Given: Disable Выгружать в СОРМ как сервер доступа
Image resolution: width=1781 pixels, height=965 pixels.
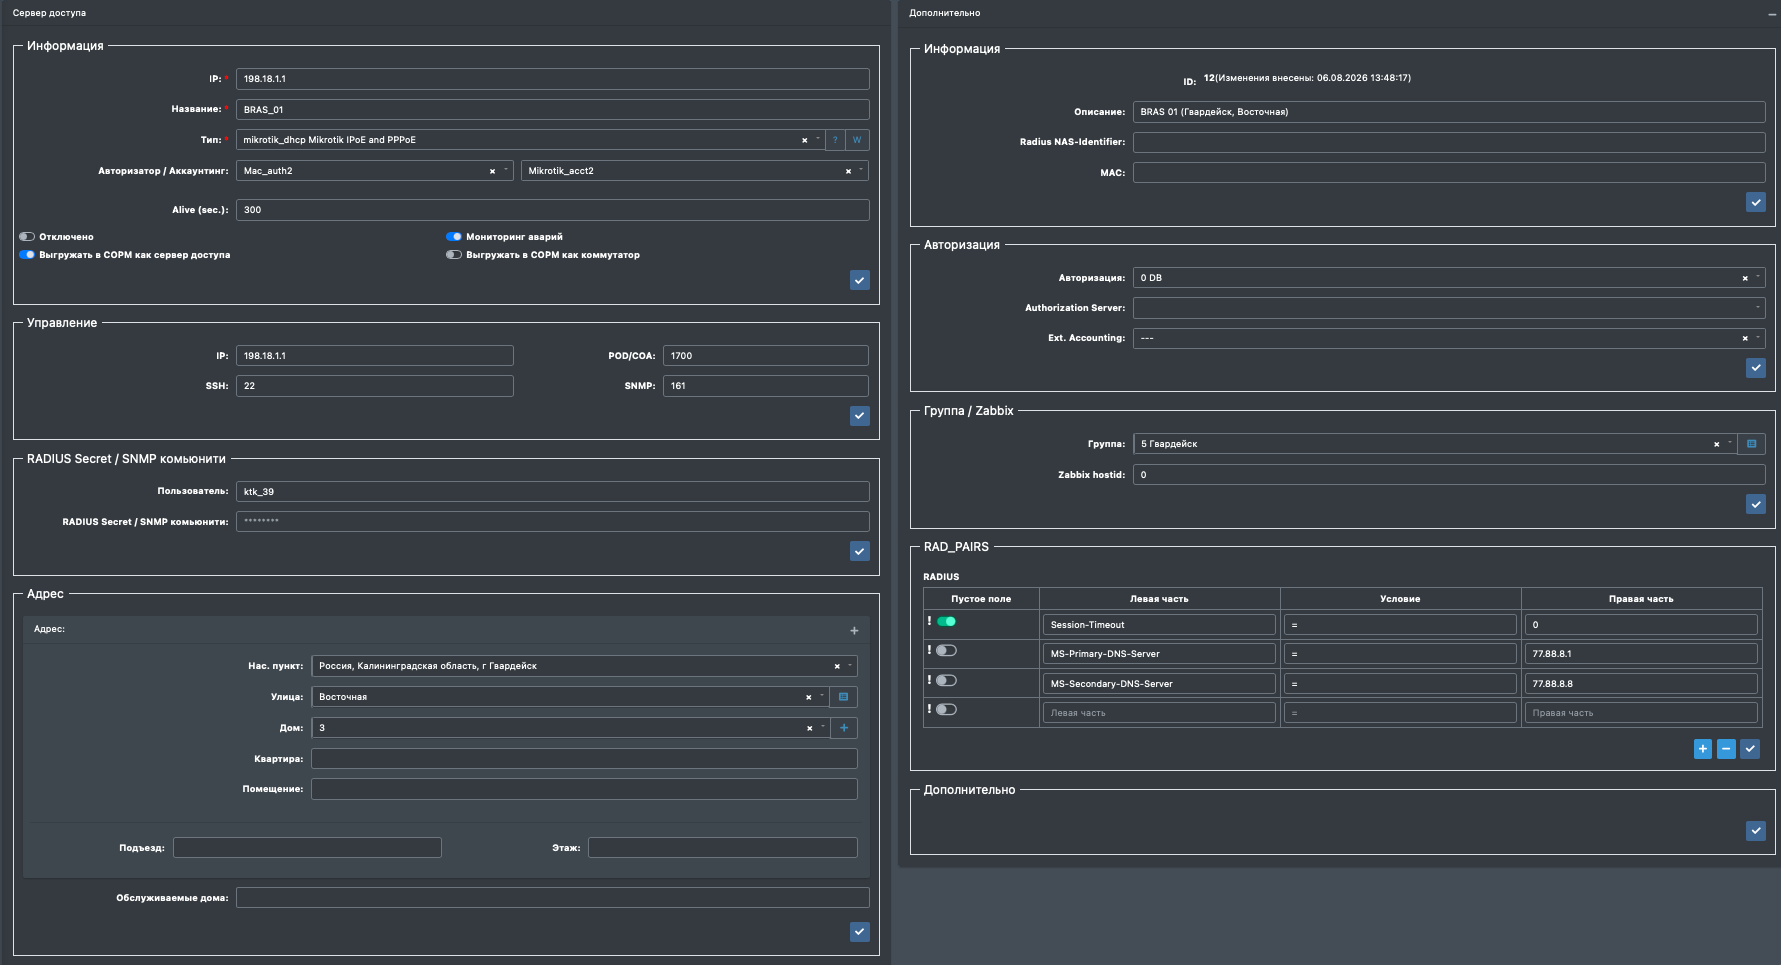Looking at the screenshot, I should [x=27, y=255].
